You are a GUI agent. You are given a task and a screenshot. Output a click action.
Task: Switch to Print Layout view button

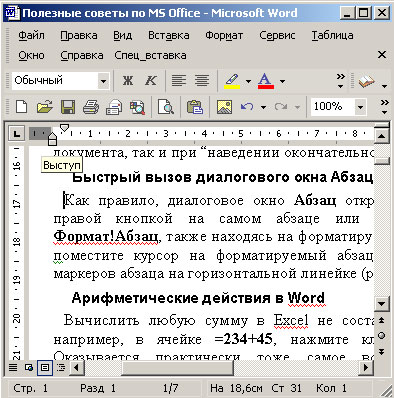pyautogui.click(x=45, y=367)
